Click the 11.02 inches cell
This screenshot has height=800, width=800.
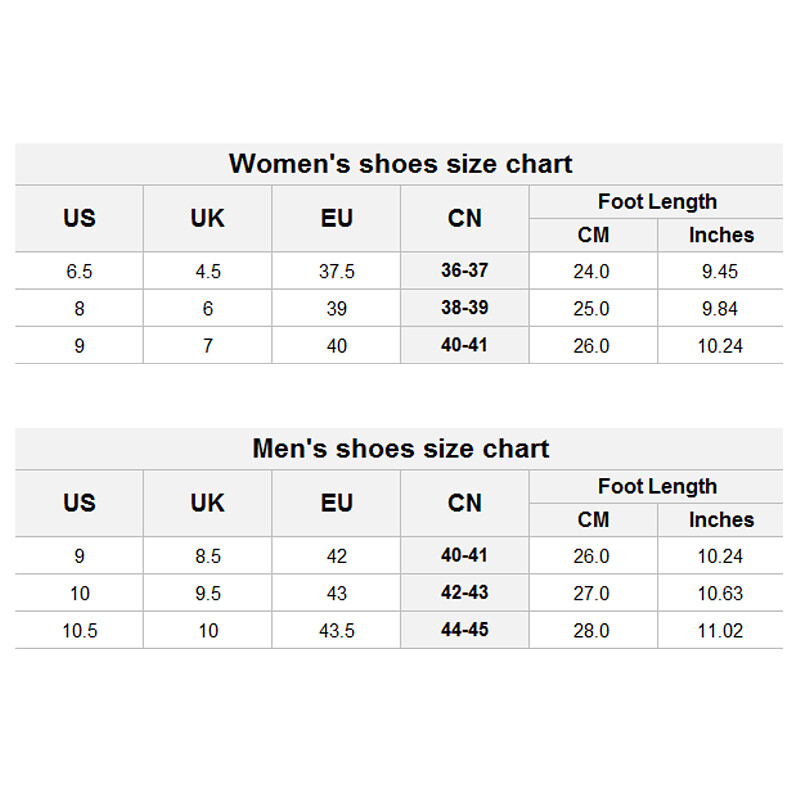click(720, 631)
